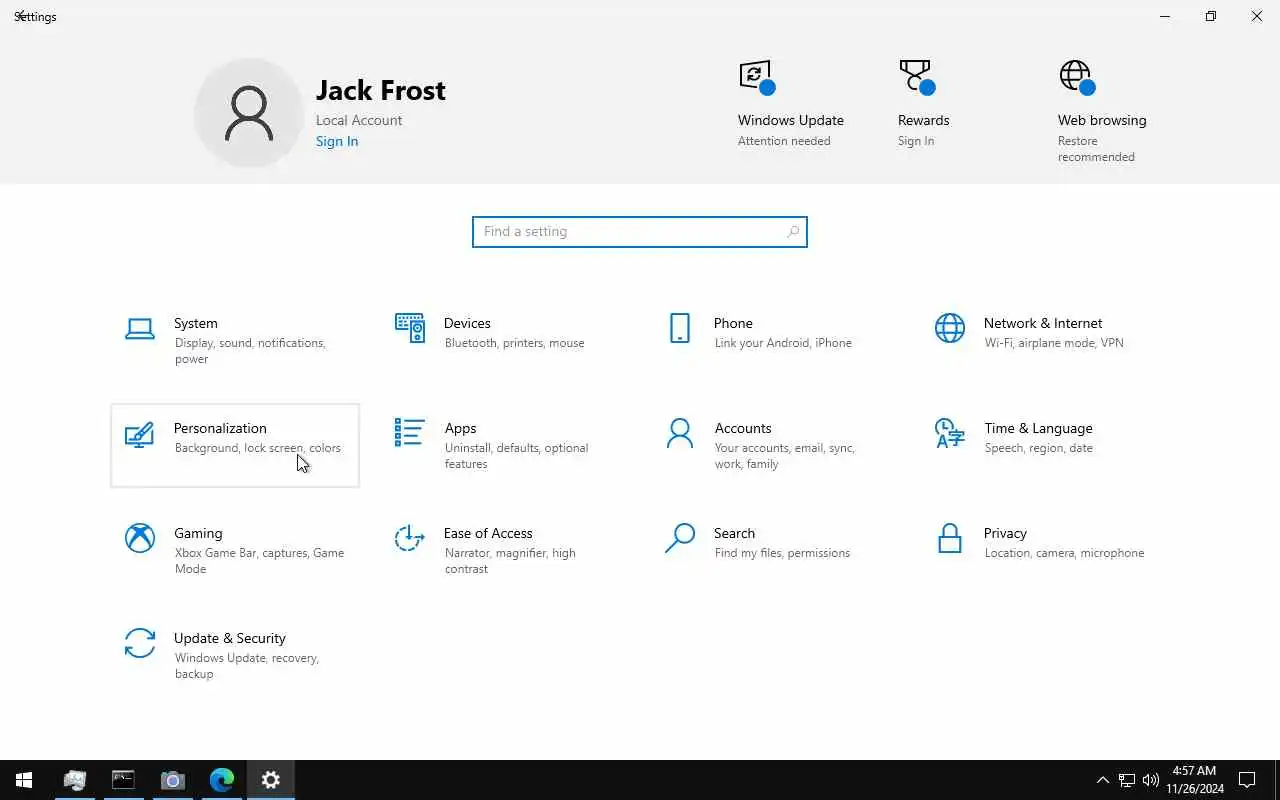This screenshot has height=800, width=1280.
Task: Click the Web browsing label
Action: pyautogui.click(x=1102, y=120)
